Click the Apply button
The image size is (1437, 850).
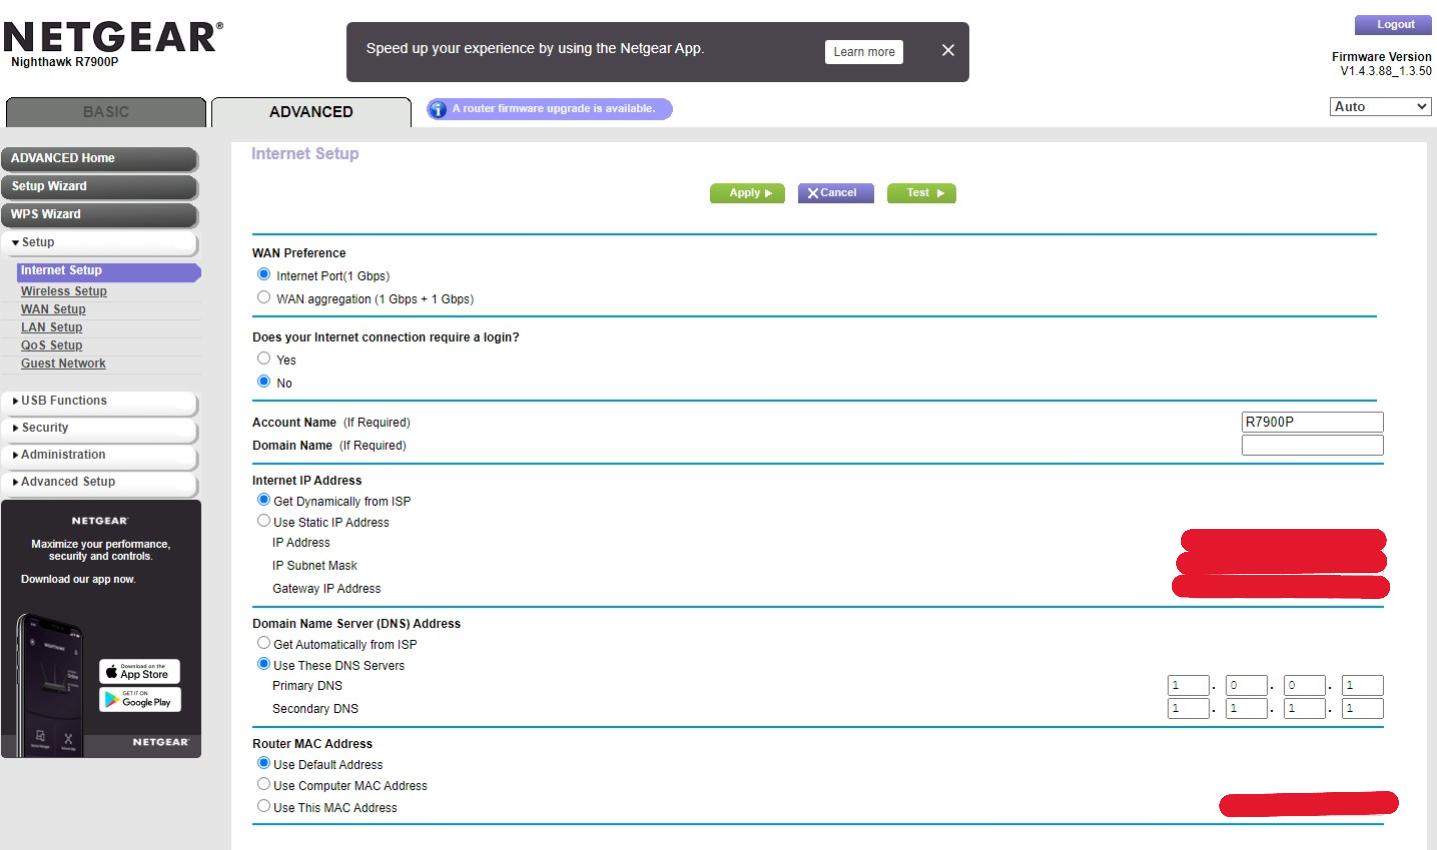pyautogui.click(x=747, y=193)
